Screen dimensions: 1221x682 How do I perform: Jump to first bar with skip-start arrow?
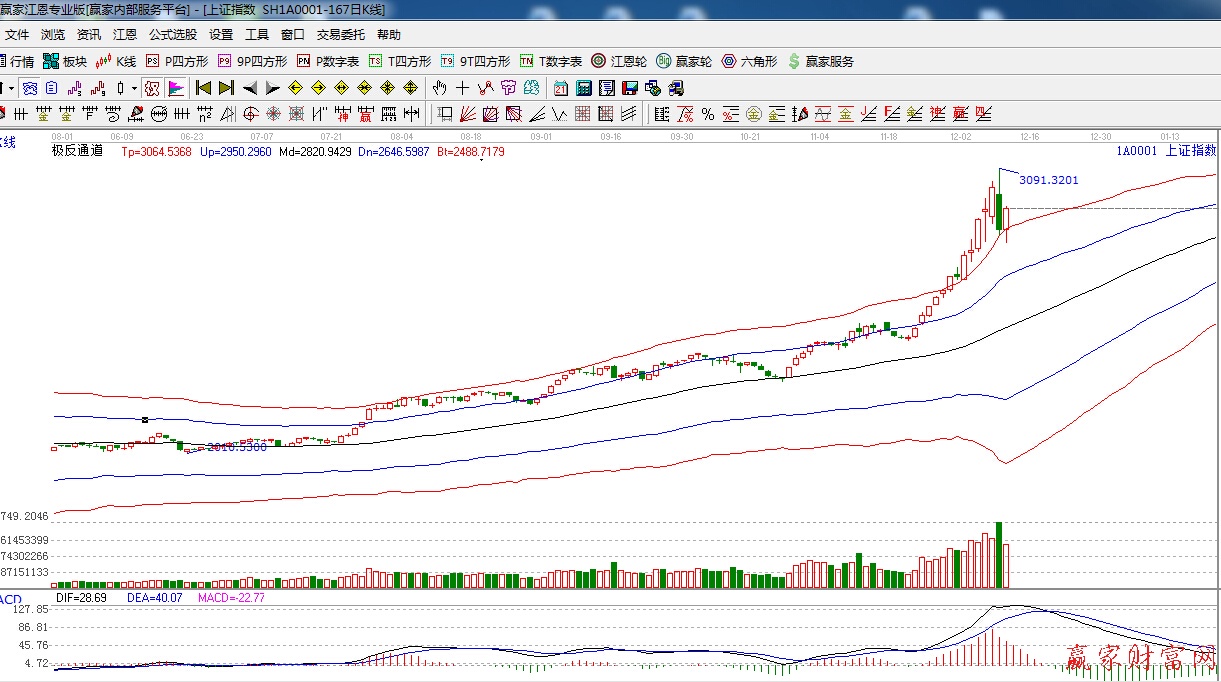(204, 88)
